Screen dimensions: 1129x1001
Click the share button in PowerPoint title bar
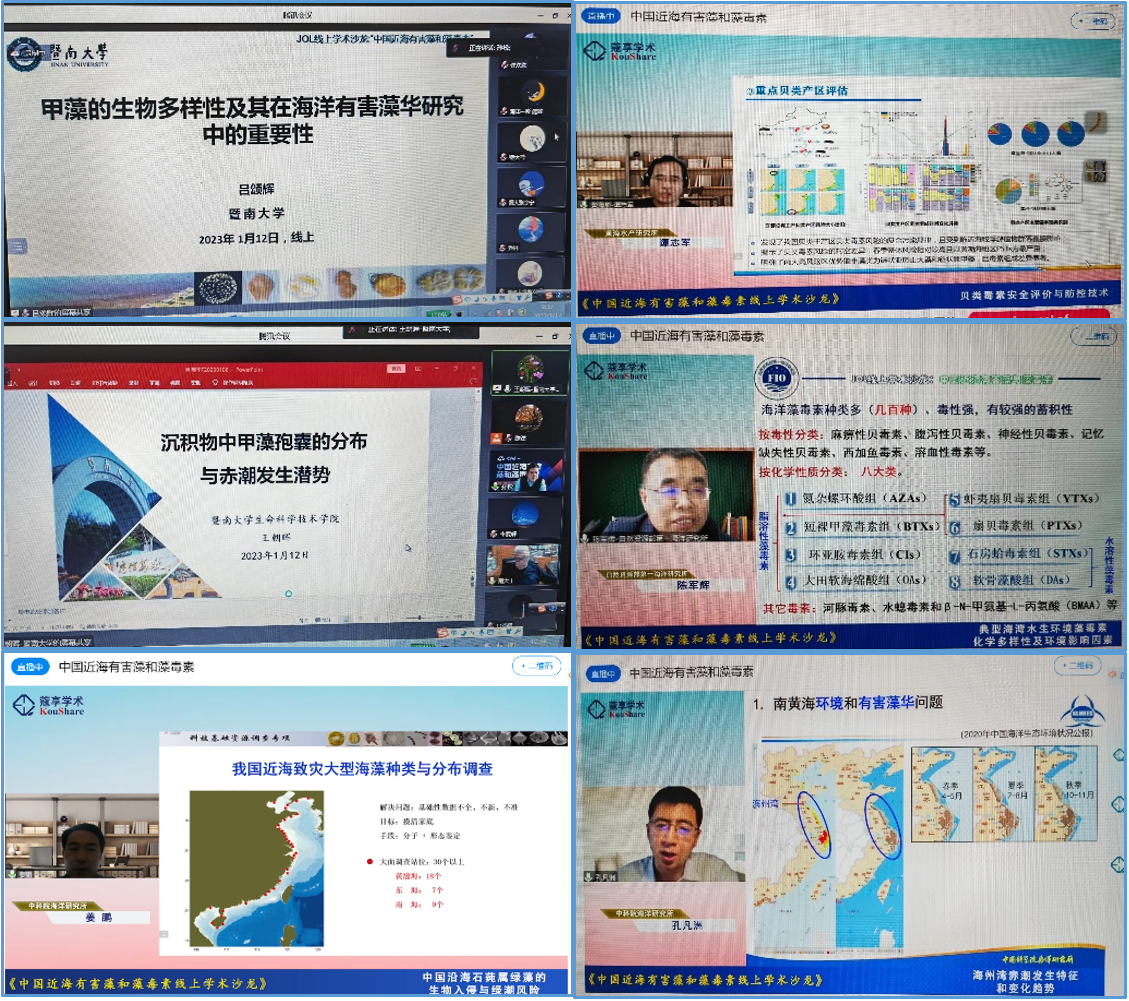point(395,369)
